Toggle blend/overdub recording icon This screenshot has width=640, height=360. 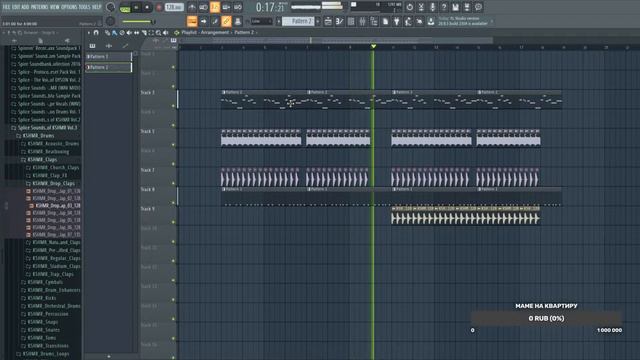tap(226, 7)
